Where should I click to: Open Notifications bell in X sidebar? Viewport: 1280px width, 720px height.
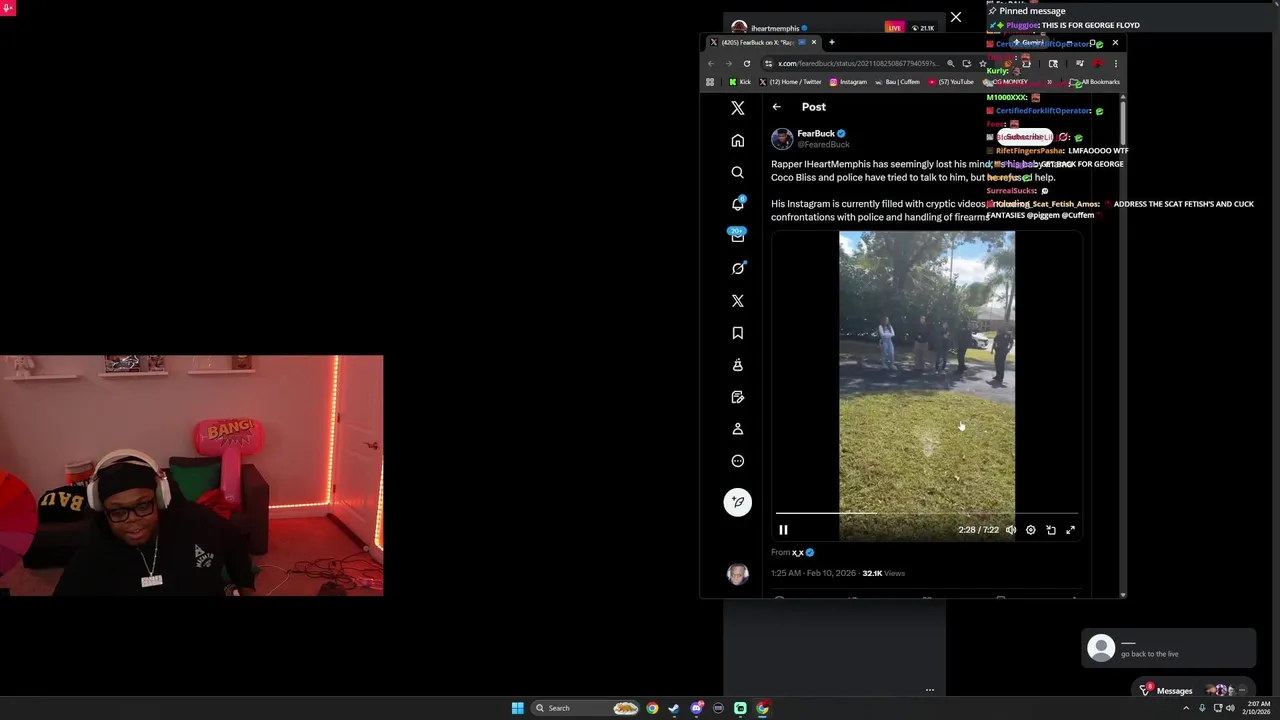tap(738, 204)
